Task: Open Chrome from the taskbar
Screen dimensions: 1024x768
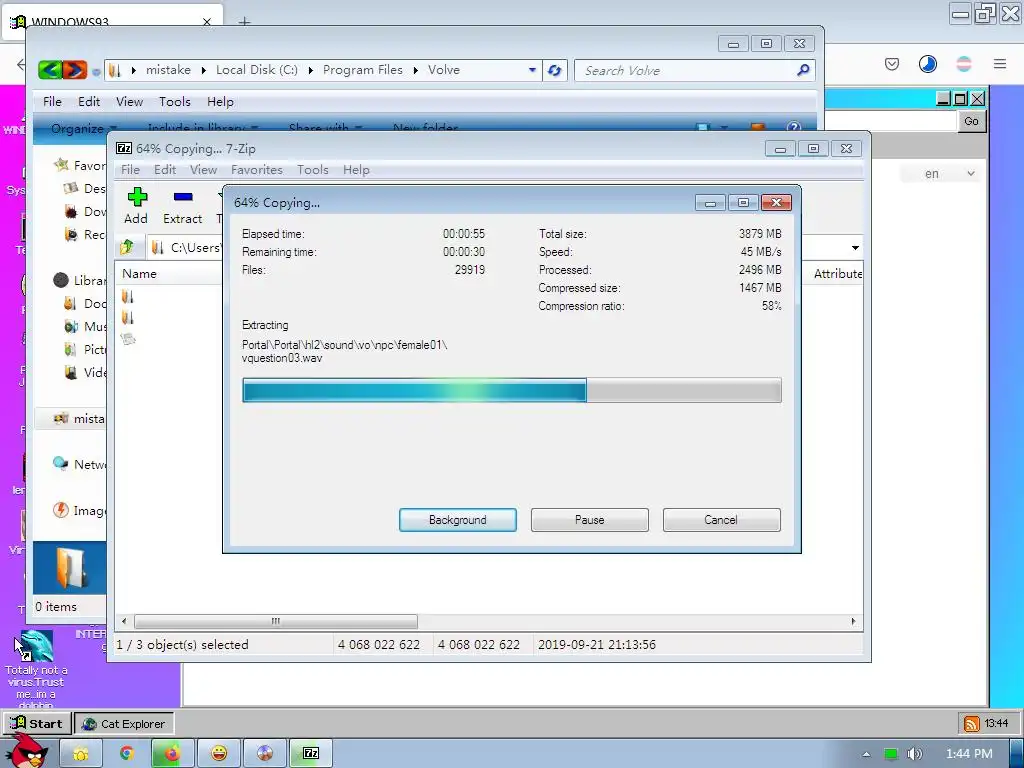Action: [127, 754]
